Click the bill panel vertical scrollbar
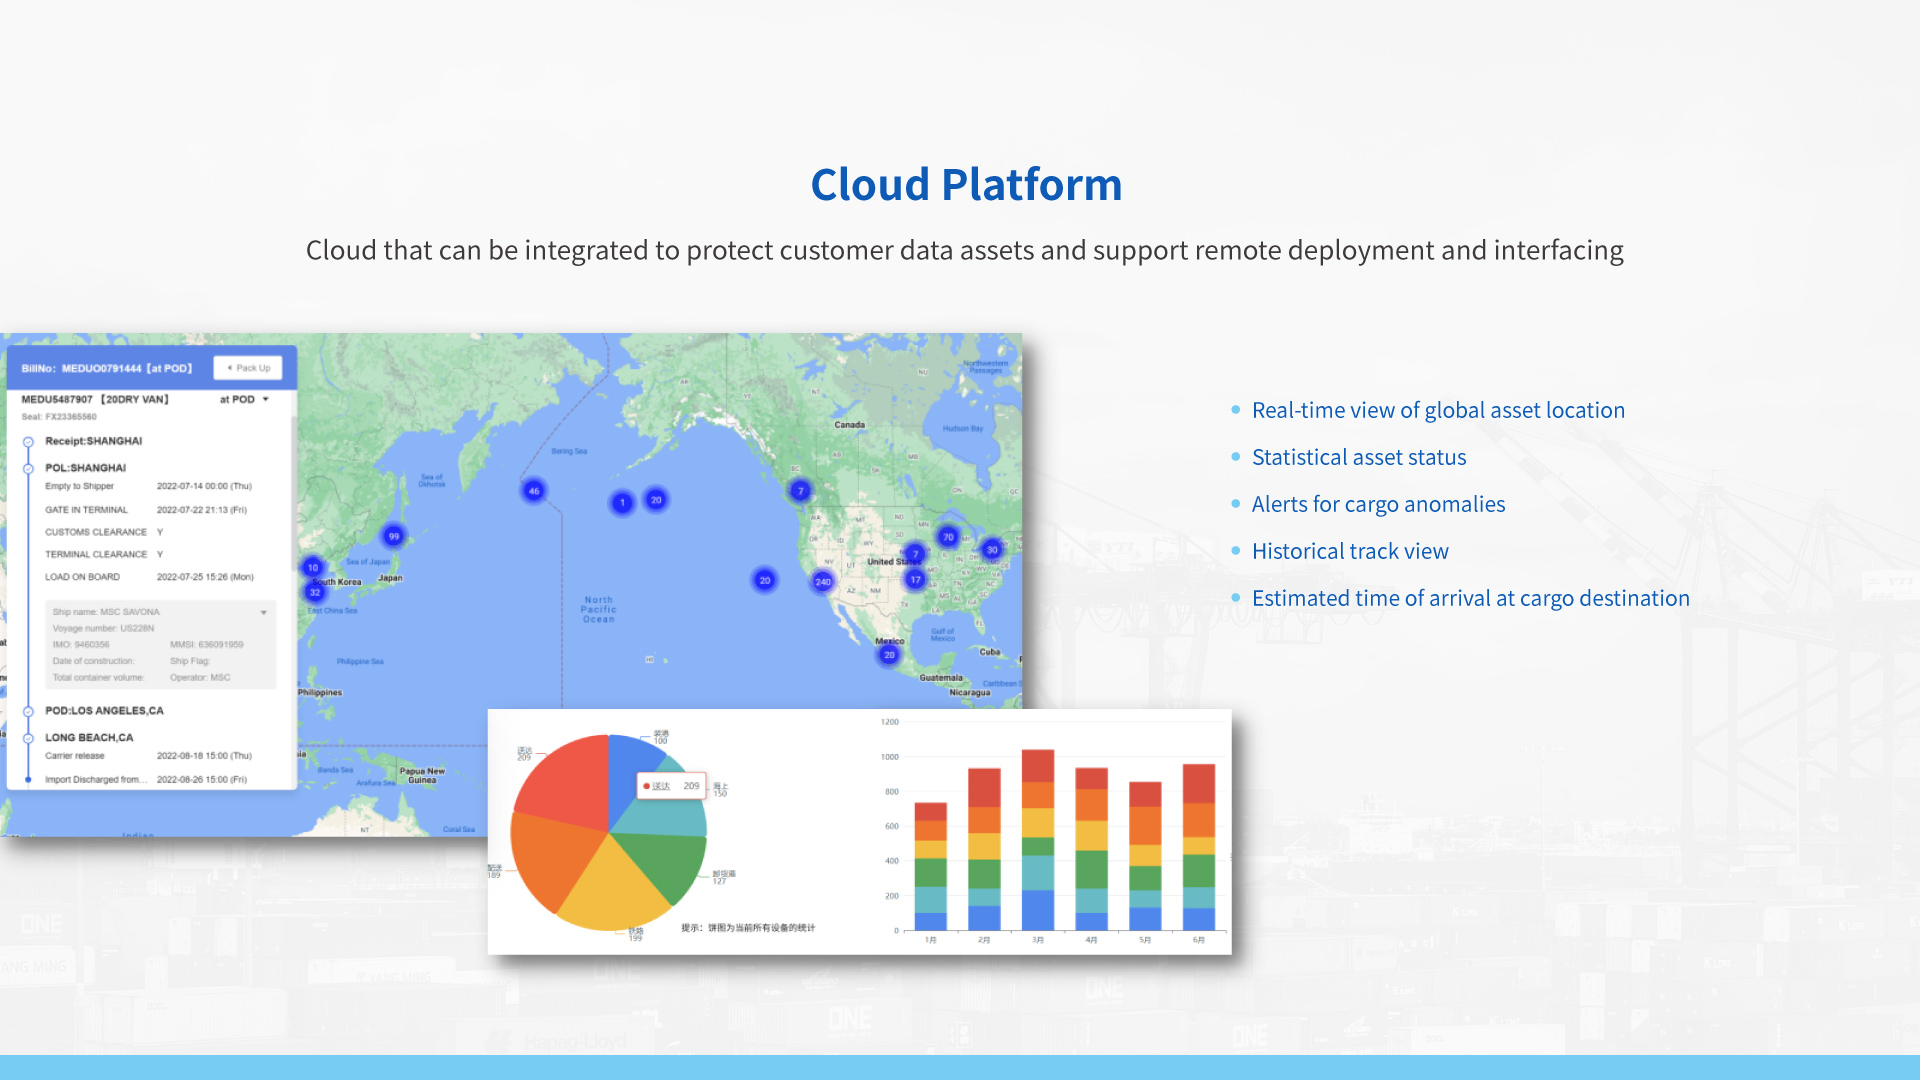This screenshot has width=1920, height=1080. (293, 495)
